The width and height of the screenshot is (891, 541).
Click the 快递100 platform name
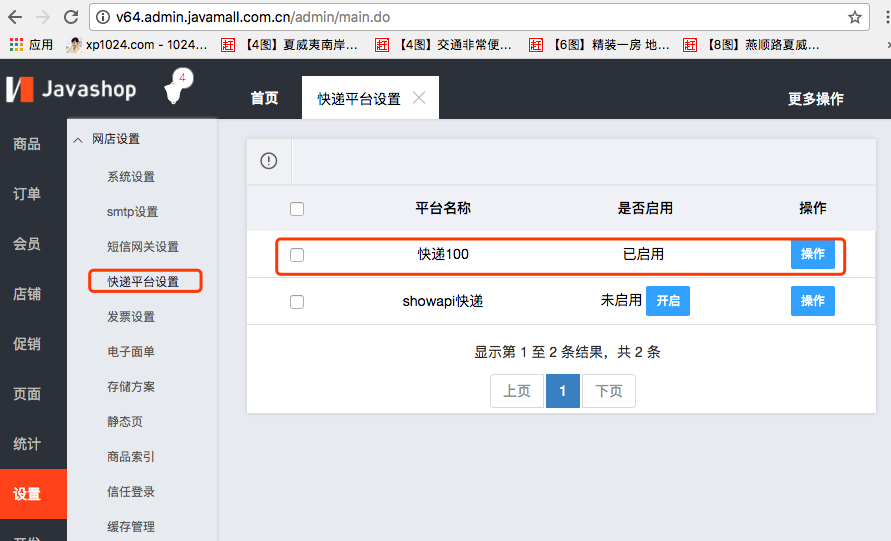pyautogui.click(x=443, y=254)
